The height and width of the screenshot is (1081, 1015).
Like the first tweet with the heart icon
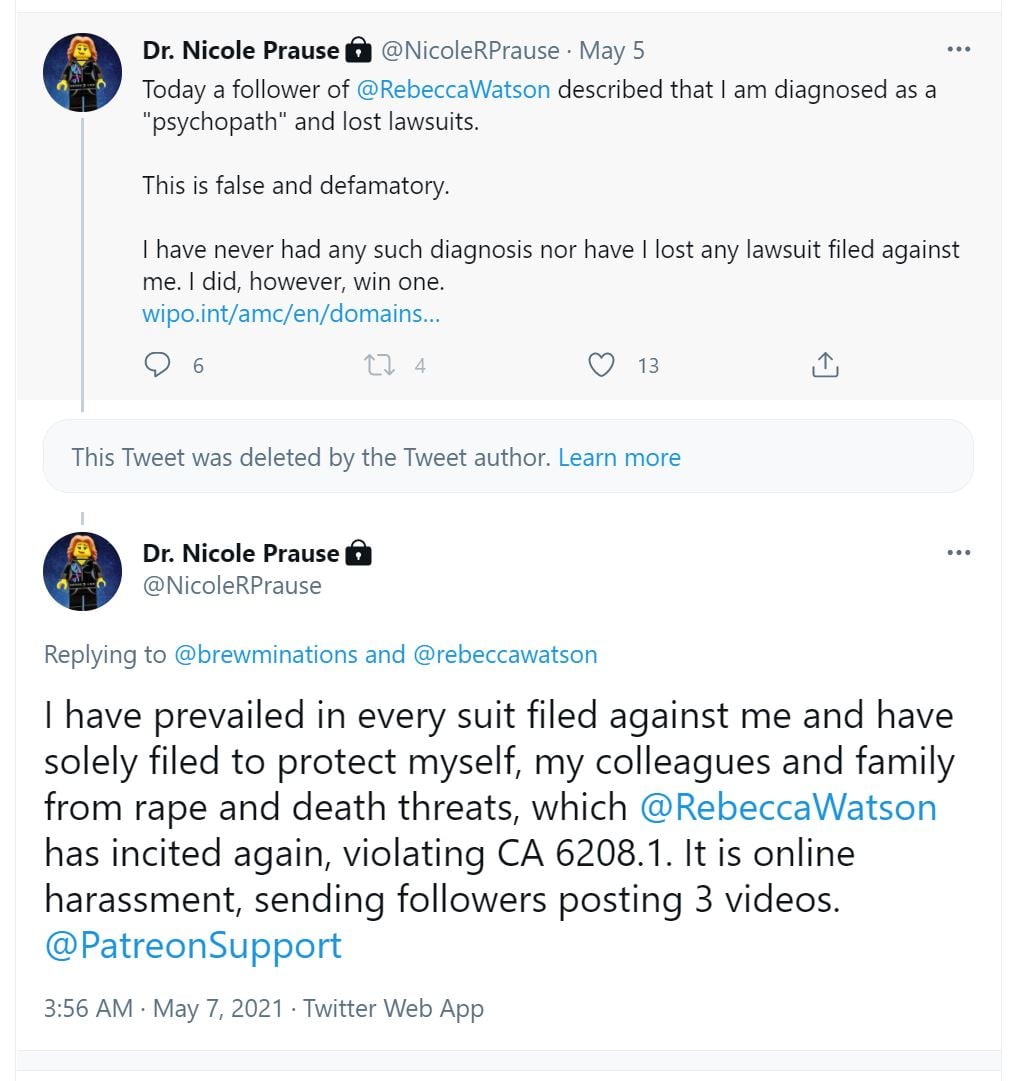point(601,365)
